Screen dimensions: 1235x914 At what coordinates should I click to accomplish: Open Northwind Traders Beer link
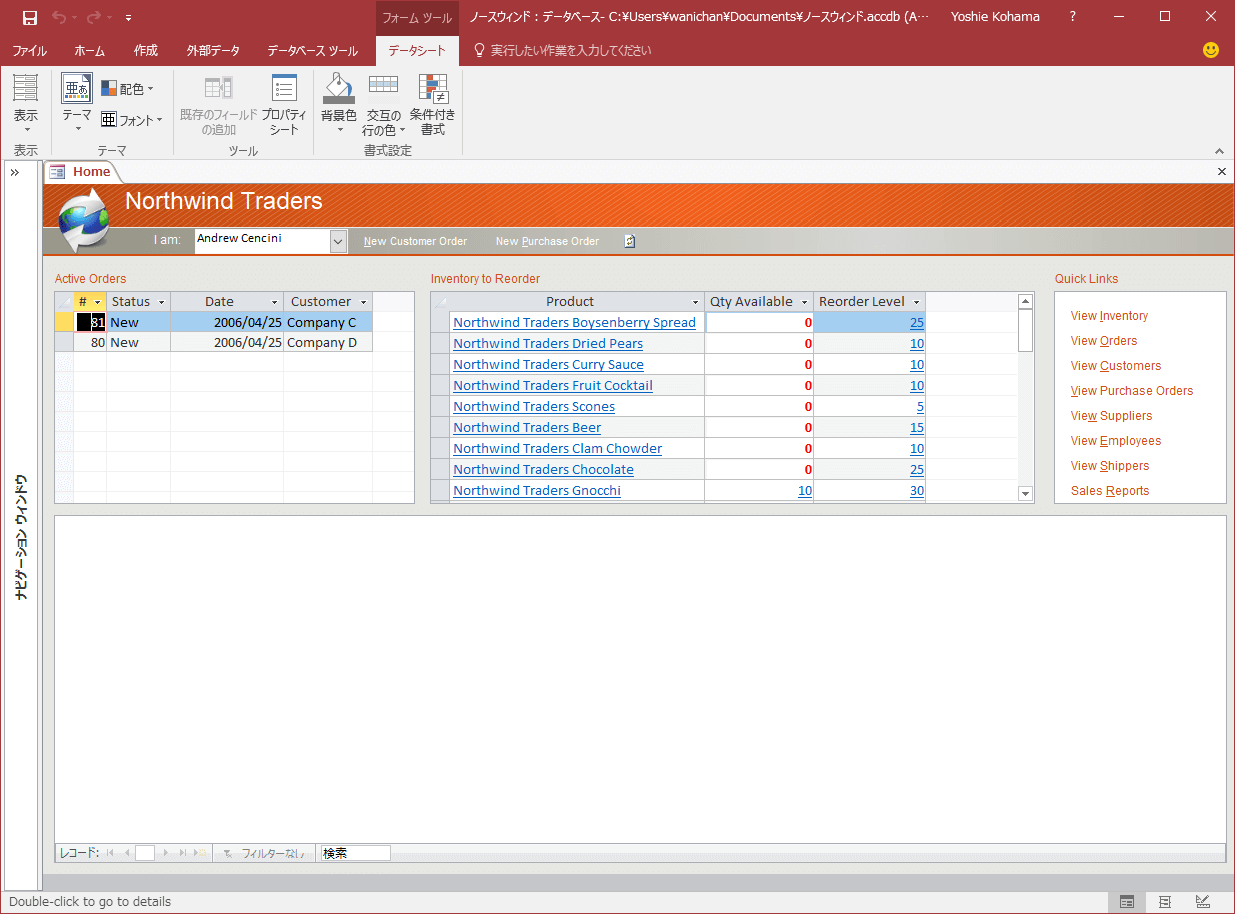pyautogui.click(x=527, y=427)
